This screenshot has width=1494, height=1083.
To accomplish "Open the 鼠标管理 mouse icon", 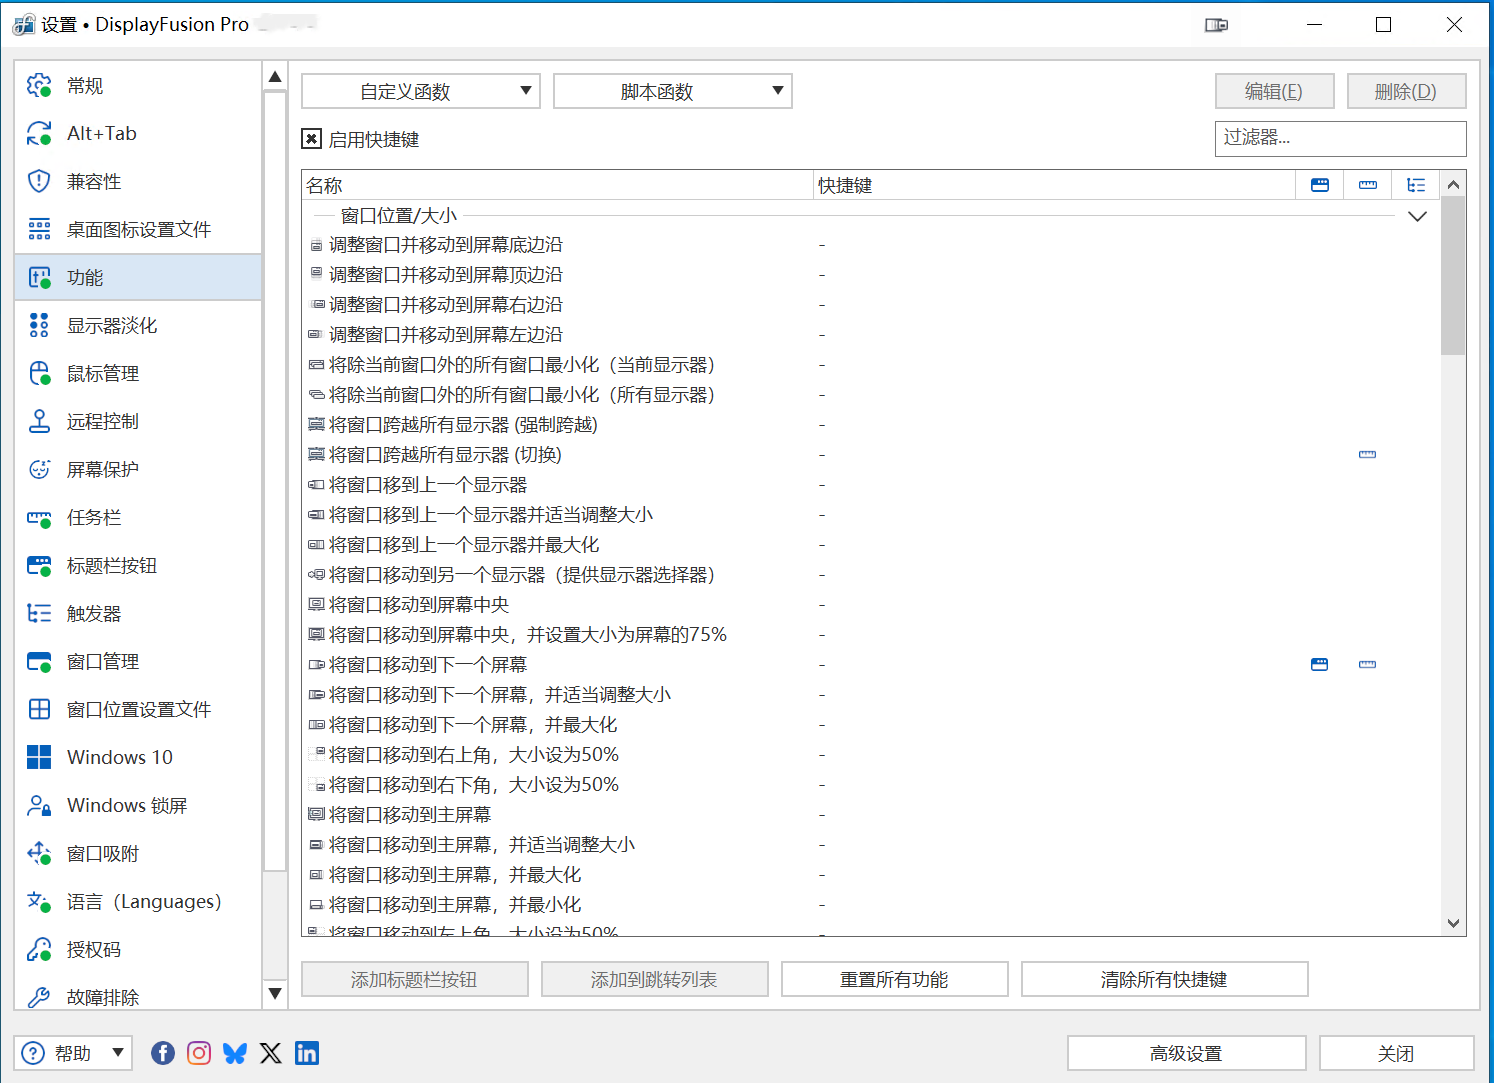I will click(39, 374).
